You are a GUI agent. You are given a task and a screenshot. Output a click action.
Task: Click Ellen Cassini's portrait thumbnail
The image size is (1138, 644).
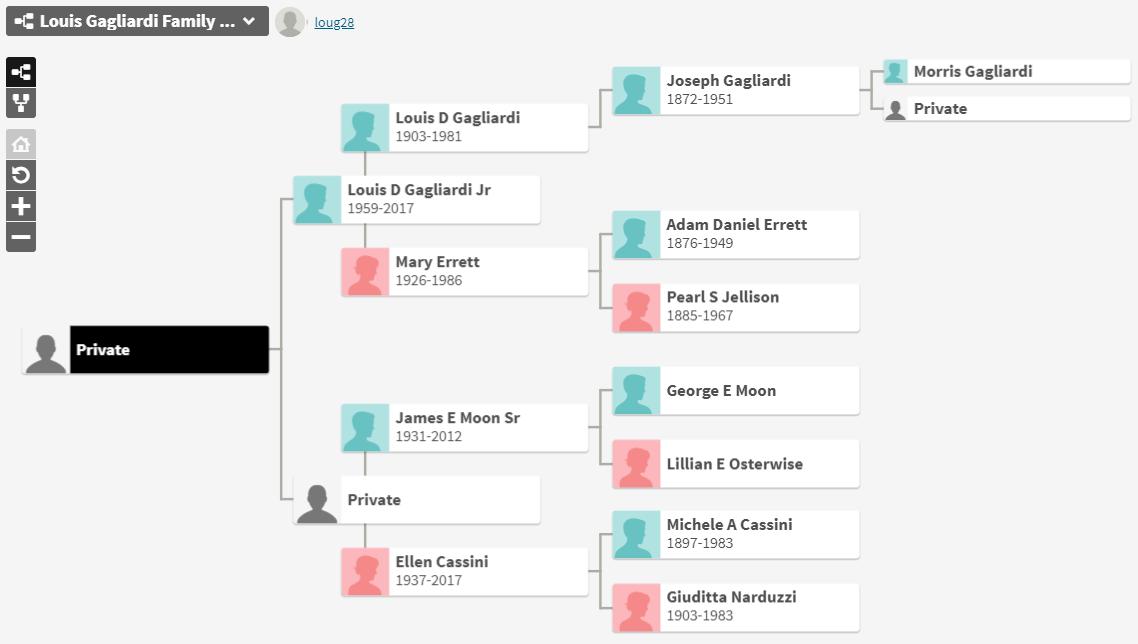pyautogui.click(x=365, y=571)
